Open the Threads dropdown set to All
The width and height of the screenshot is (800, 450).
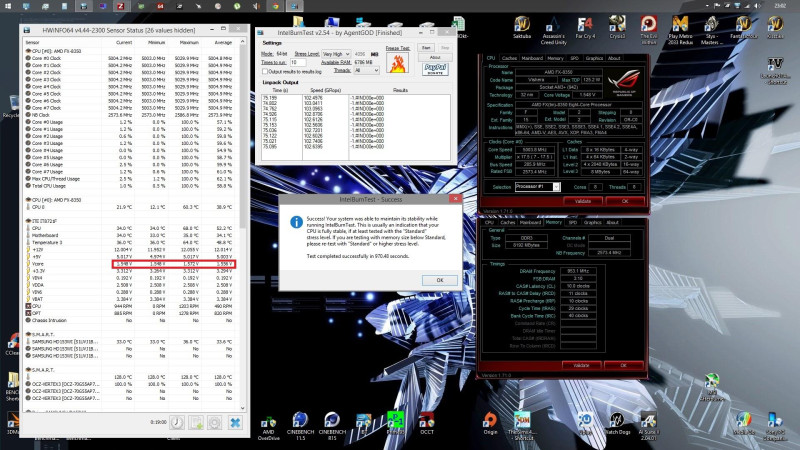click(x=366, y=70)
